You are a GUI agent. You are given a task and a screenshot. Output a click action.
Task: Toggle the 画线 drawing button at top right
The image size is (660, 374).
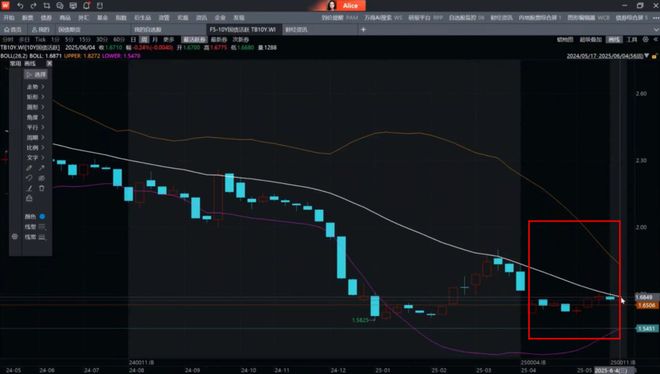click(x=614, y=40)
